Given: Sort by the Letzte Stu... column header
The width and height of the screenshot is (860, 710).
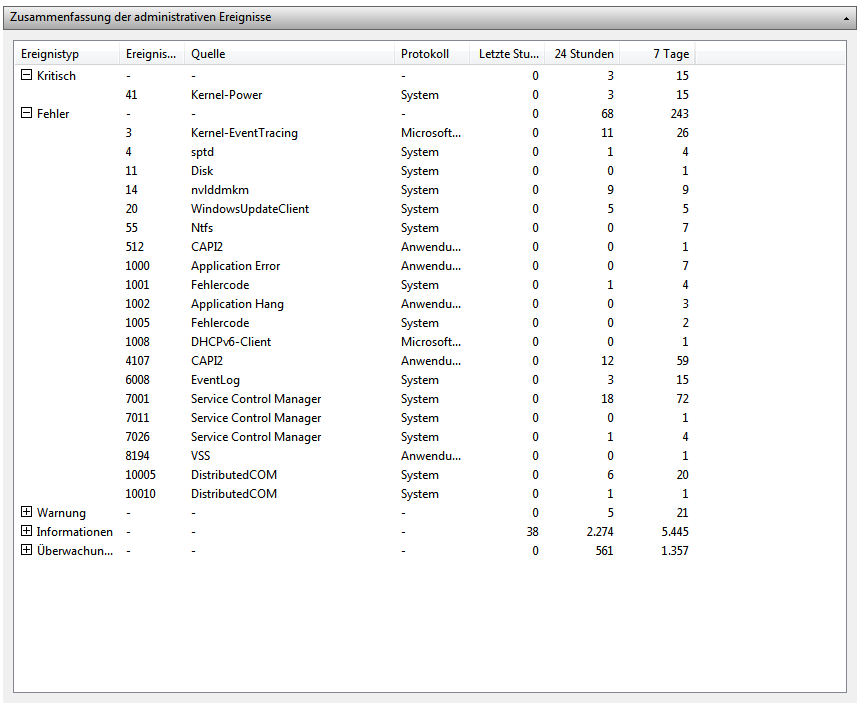Looking at the screenshot, I should click(x=507, y=54).
